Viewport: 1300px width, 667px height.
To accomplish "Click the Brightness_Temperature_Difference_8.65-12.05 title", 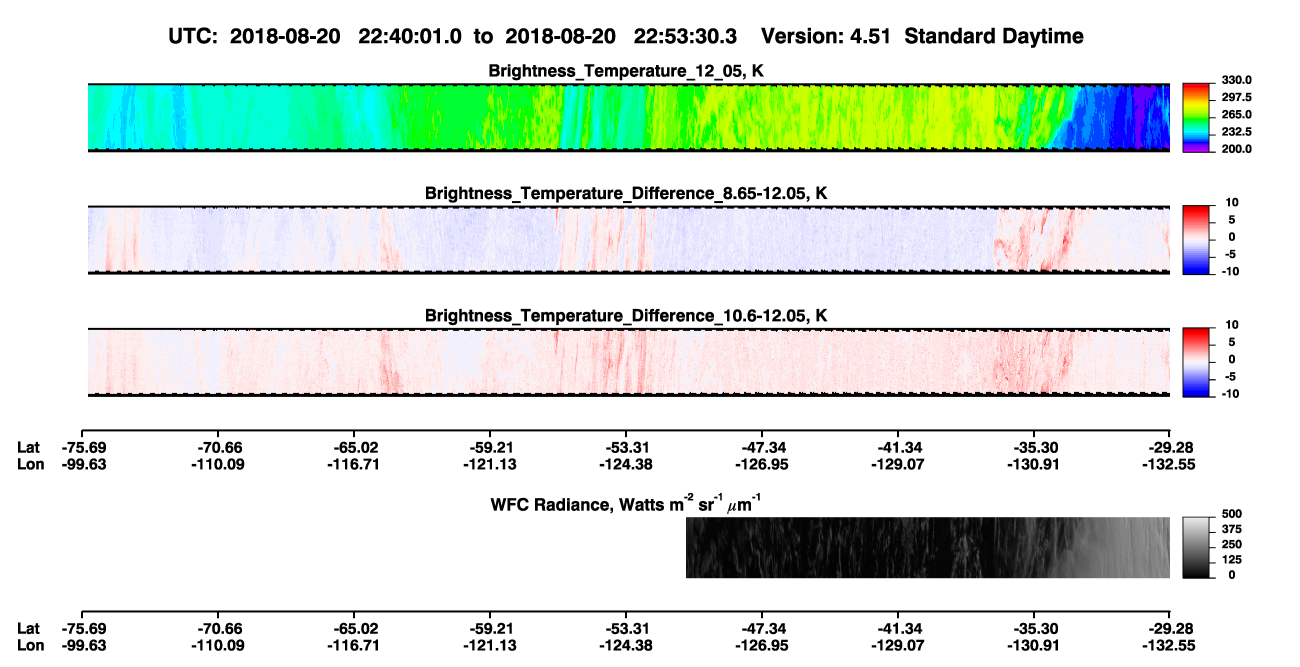I will 627,193.
